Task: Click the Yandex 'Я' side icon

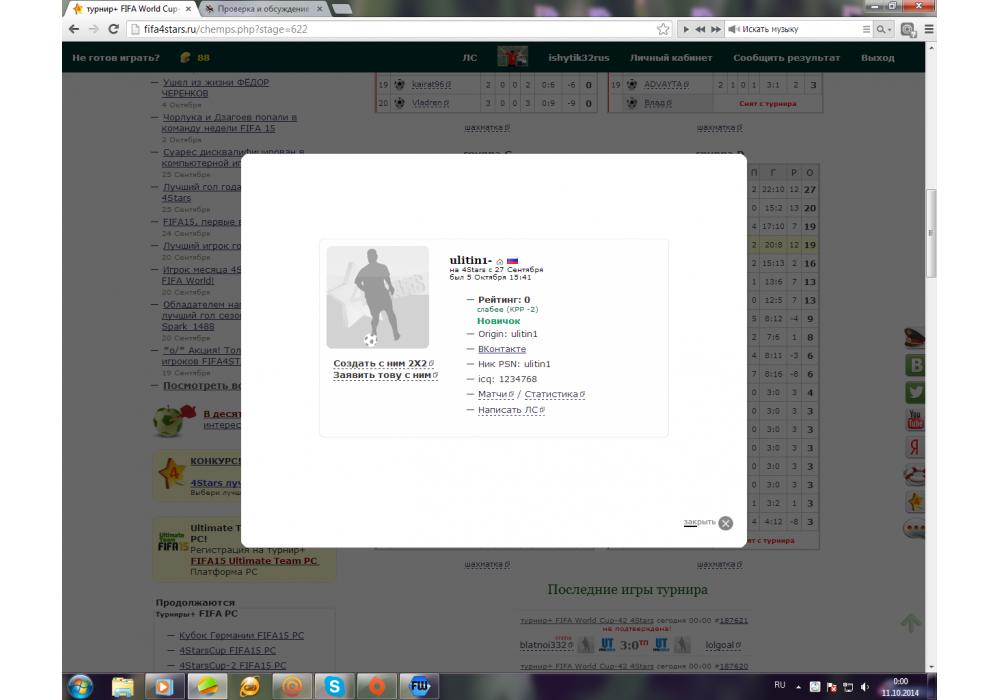Action: click(x=915, y=447)
